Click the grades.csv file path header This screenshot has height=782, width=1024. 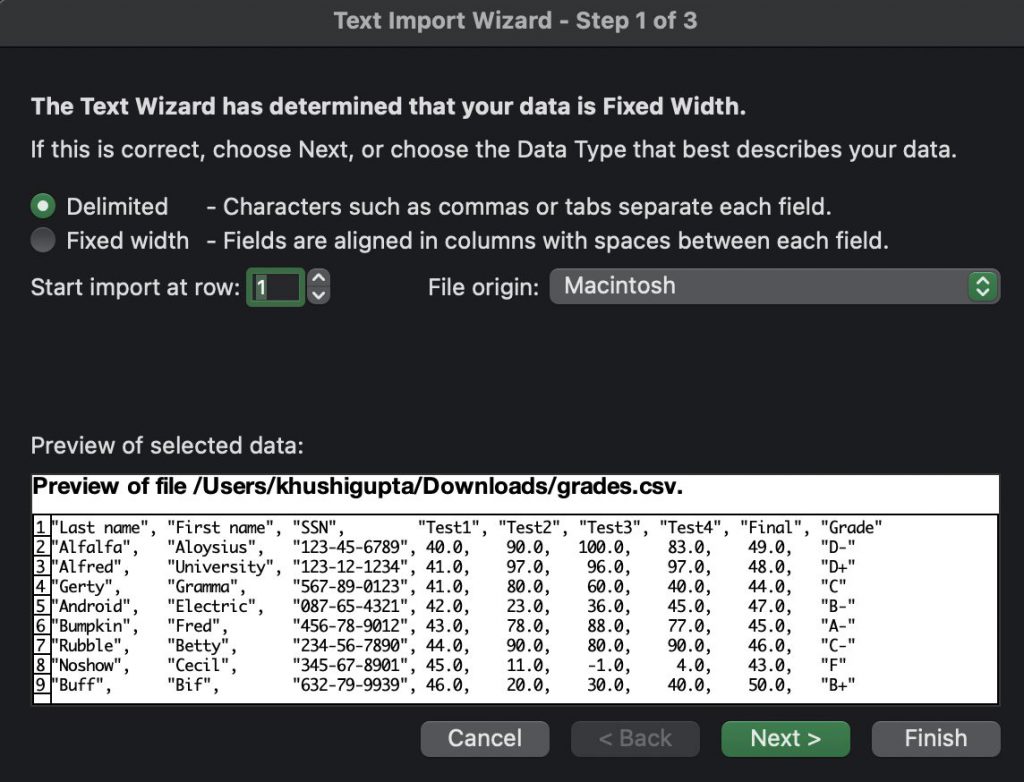tap(350, 487)
